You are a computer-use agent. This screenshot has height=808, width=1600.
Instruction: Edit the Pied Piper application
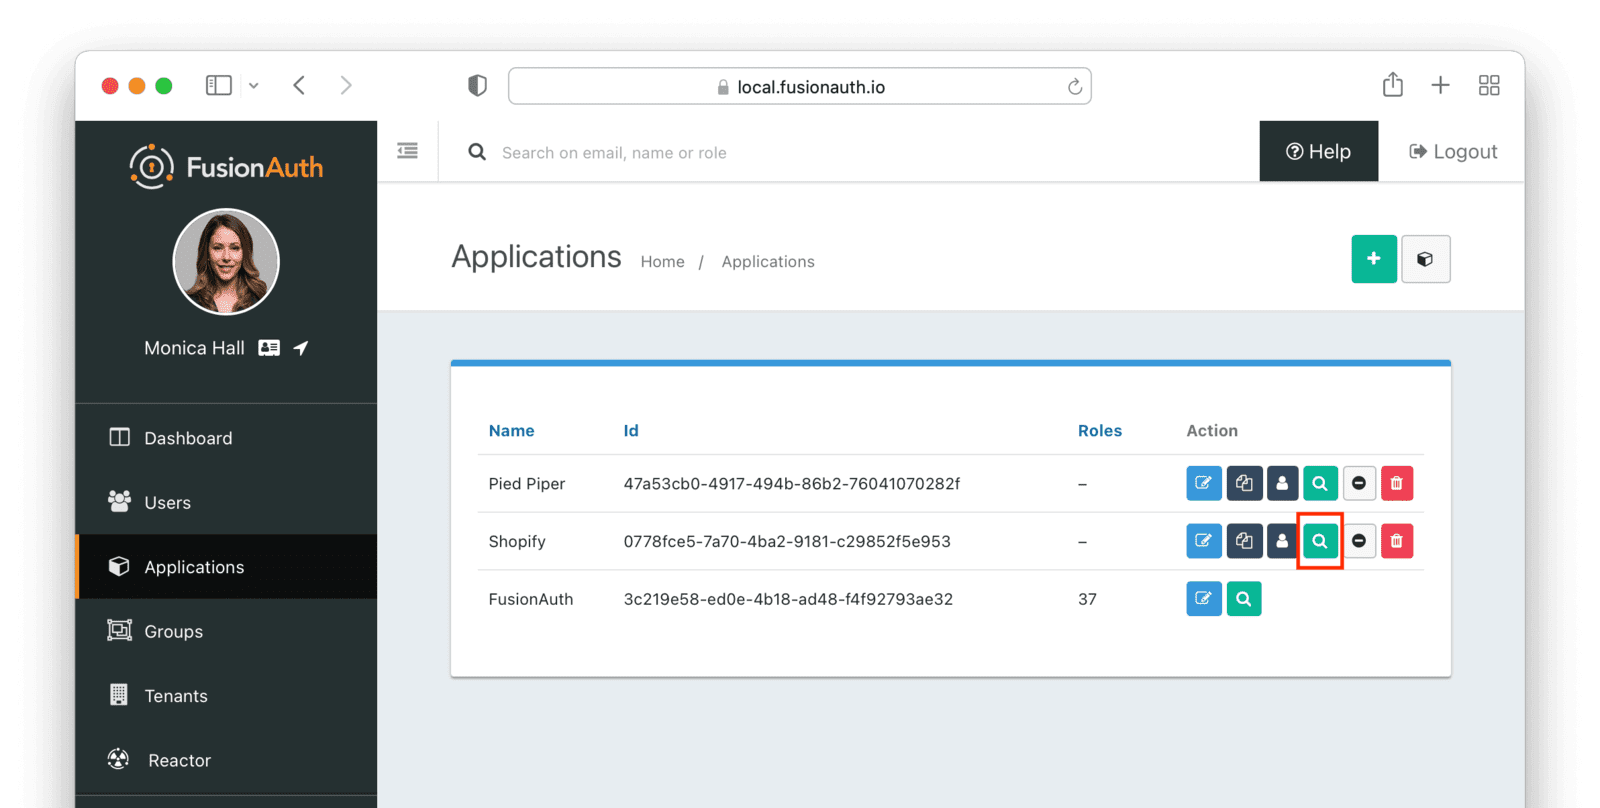1204,483
